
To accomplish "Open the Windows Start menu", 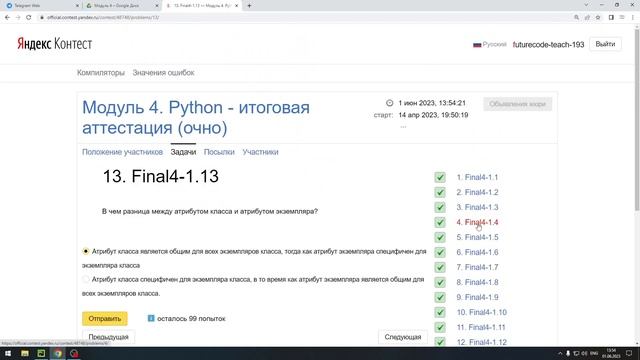I will [8, 353].
